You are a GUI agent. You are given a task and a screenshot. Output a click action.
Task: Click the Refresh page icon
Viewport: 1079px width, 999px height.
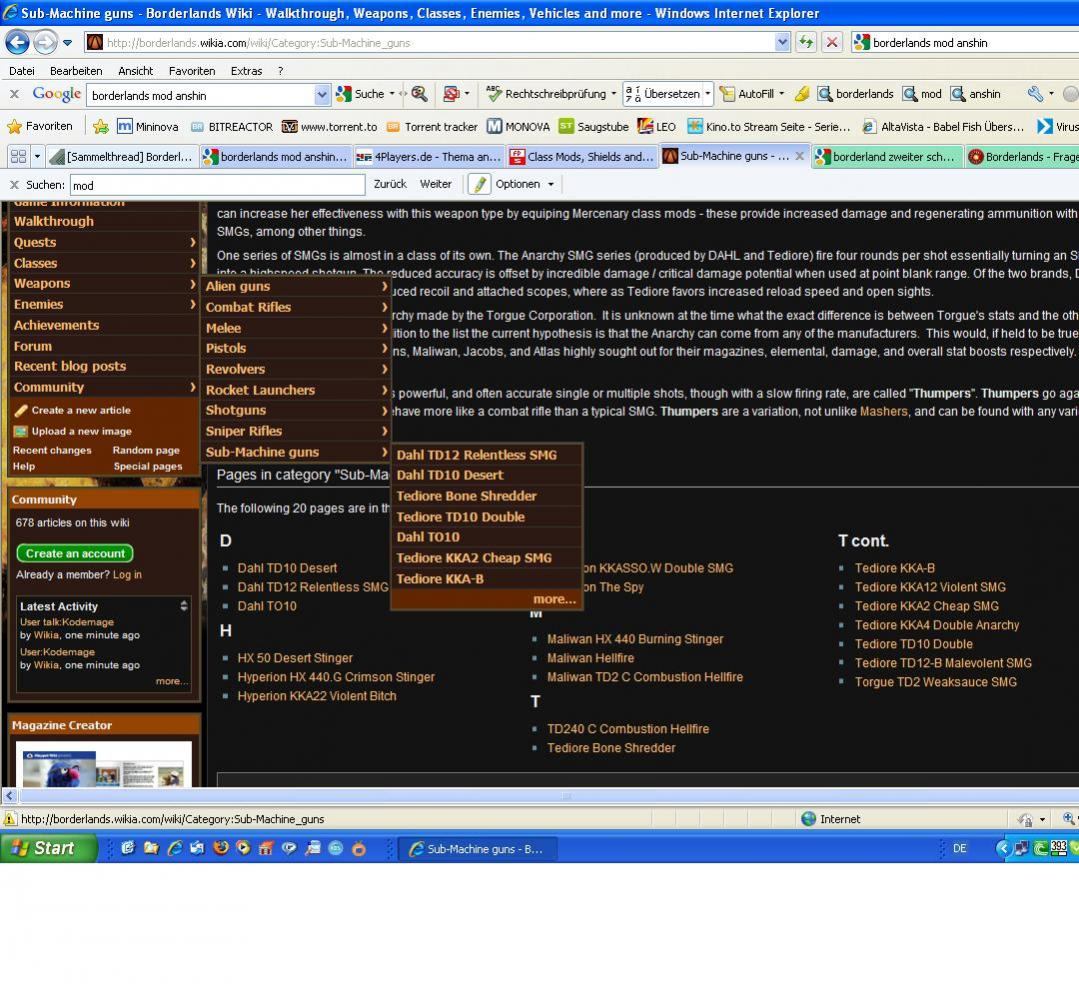(x=806, y=43)
